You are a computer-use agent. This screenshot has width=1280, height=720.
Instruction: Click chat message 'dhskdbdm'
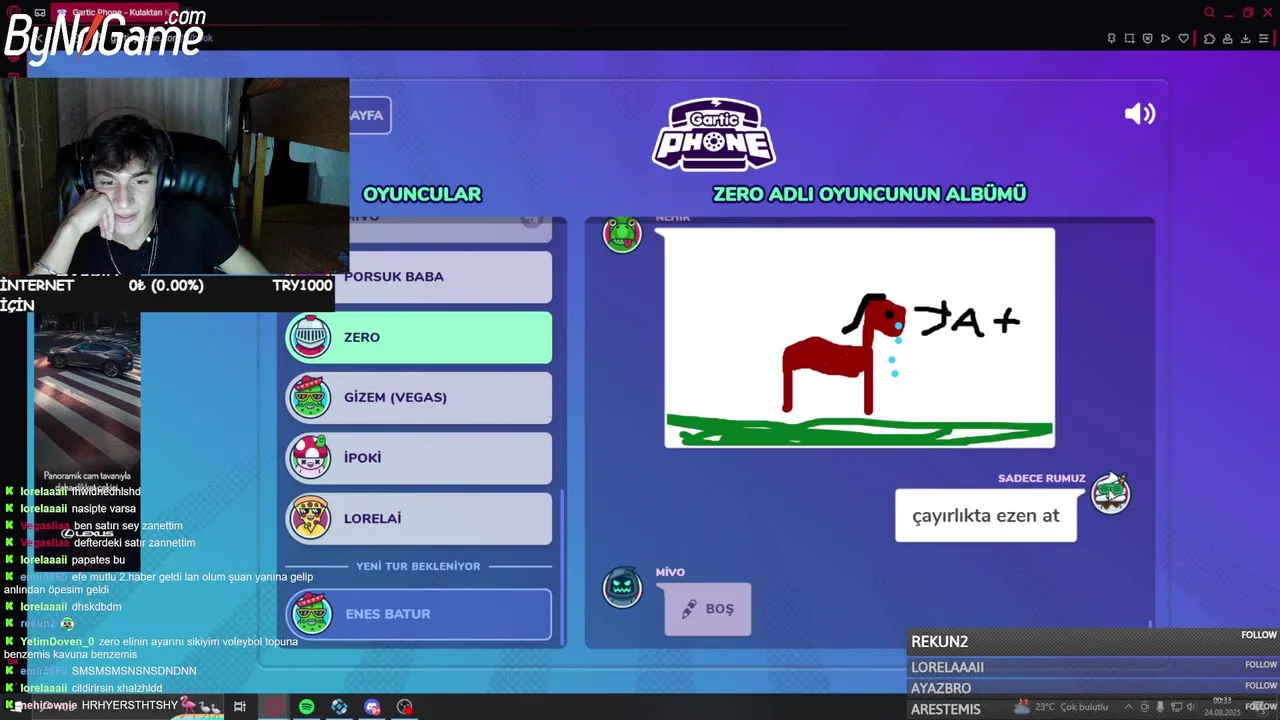(x=97, y=607)
